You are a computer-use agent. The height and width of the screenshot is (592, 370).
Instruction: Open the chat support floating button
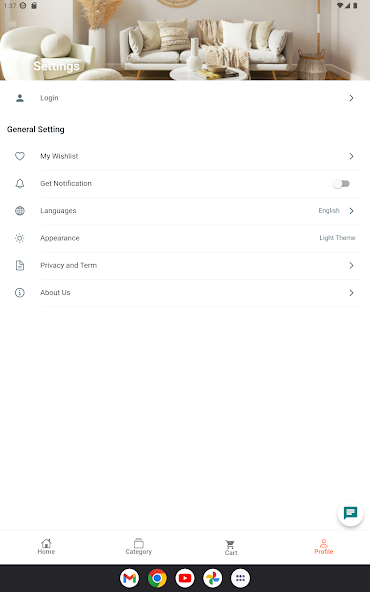[350, 513]
